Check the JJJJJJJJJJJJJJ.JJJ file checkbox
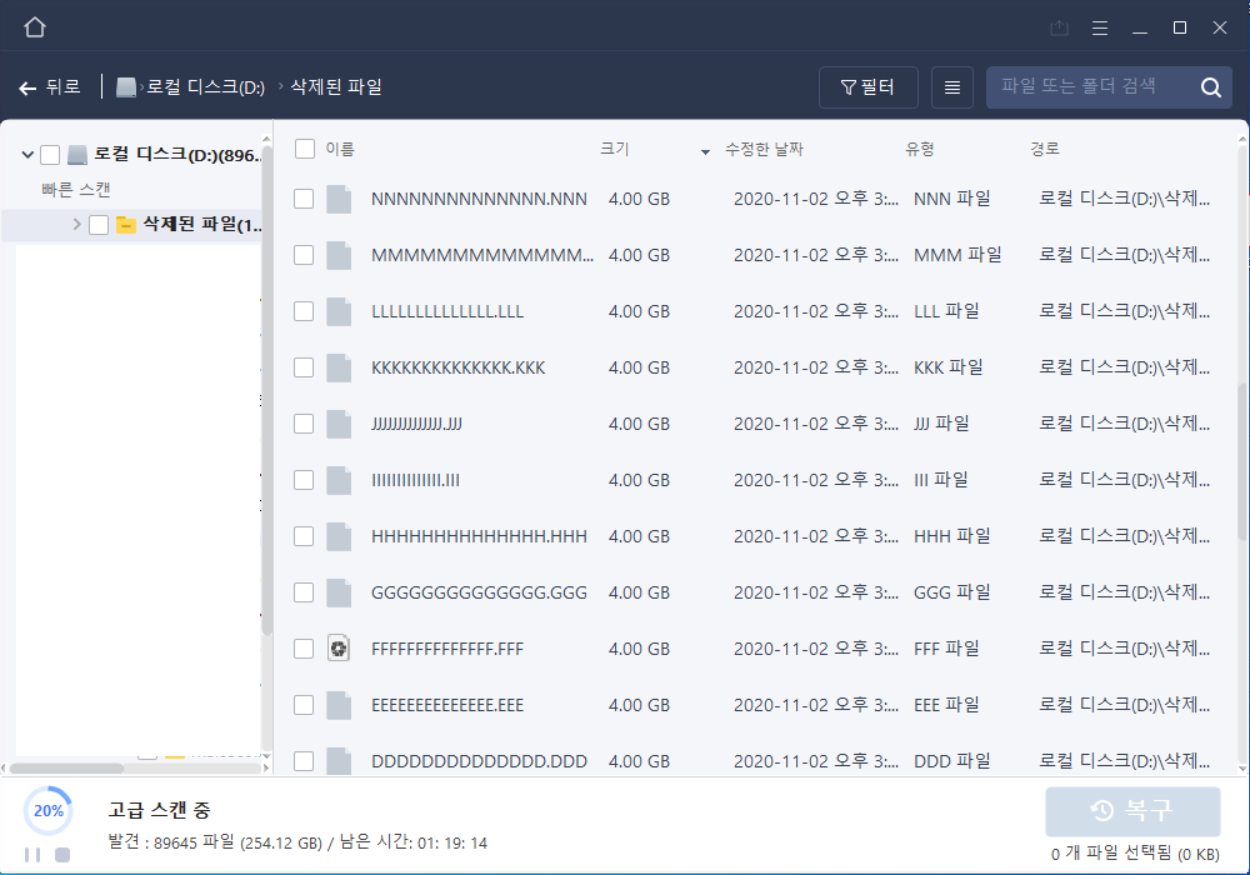 (x=303, y=424)
